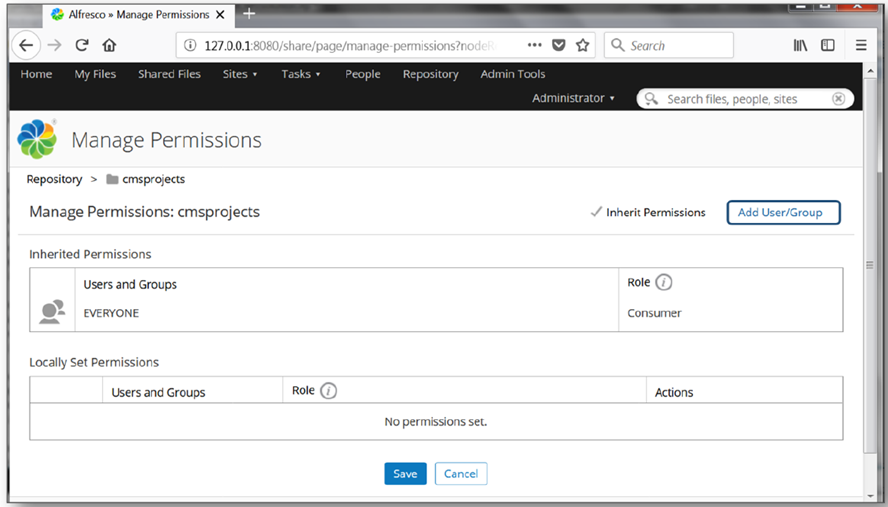Toggle the Inherit Permissions option
888x507 pixels.
(x=648, y=212)
